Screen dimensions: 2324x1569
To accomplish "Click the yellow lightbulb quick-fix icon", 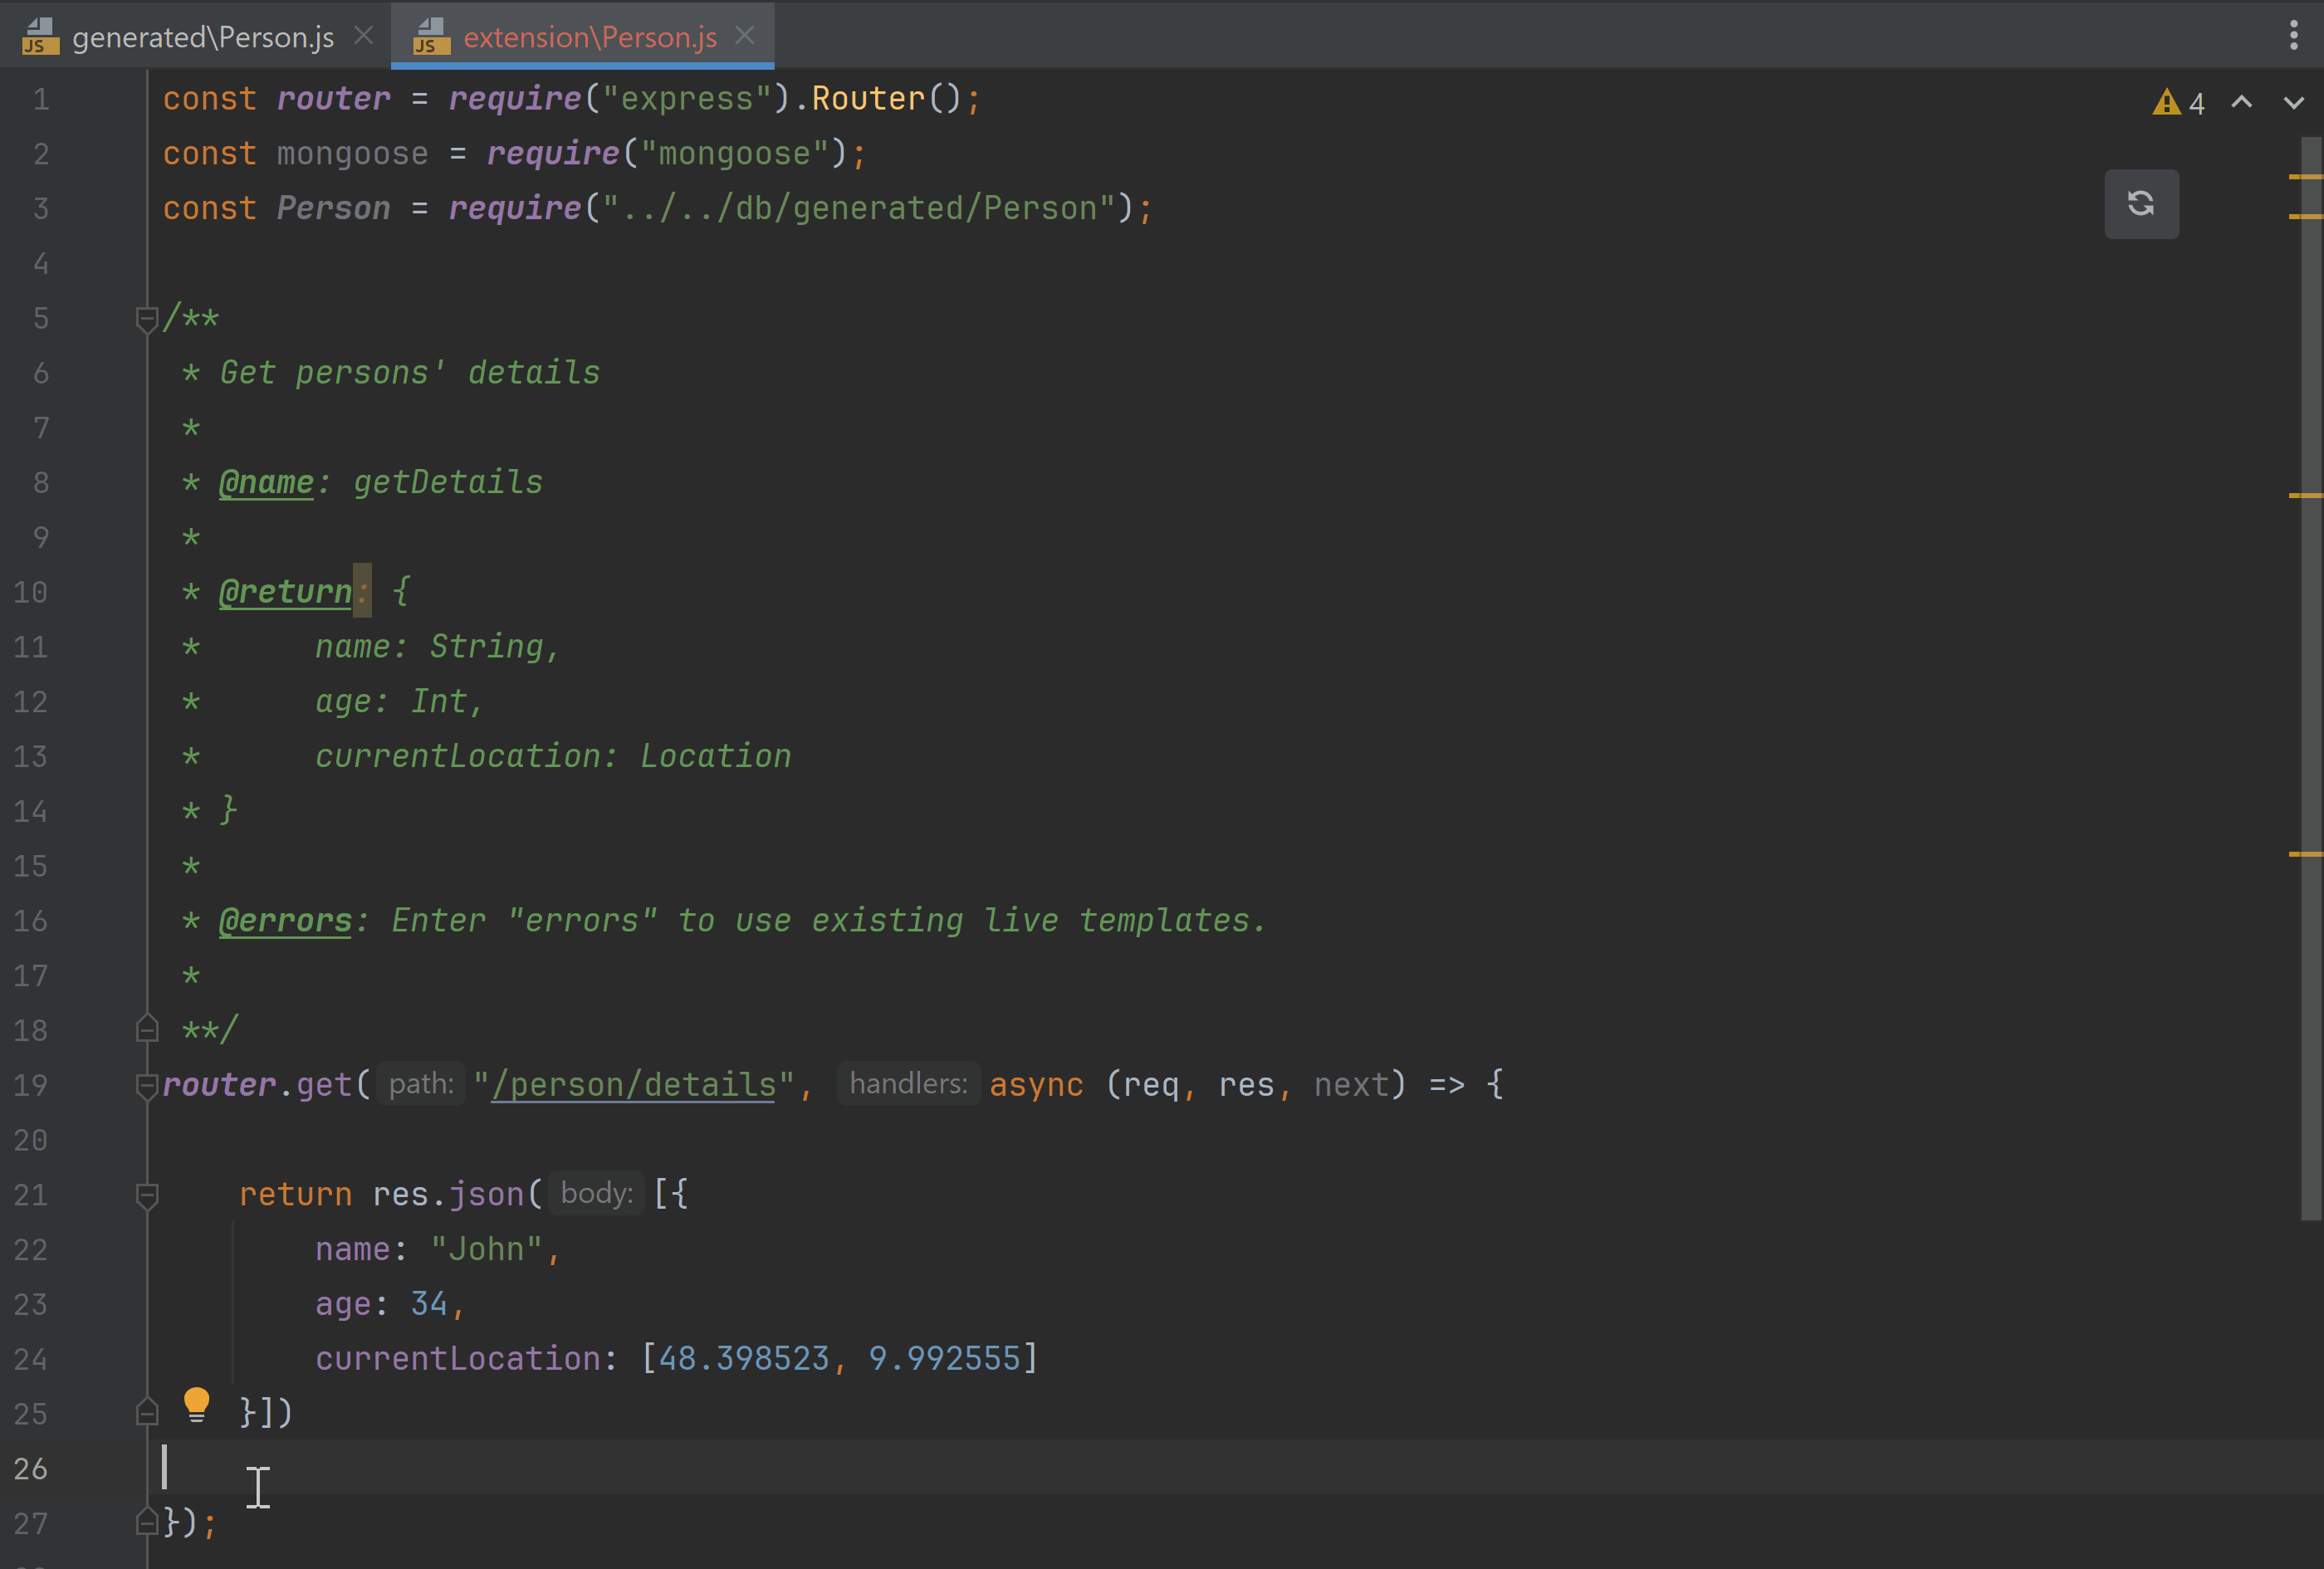I will pos(196,1404).
